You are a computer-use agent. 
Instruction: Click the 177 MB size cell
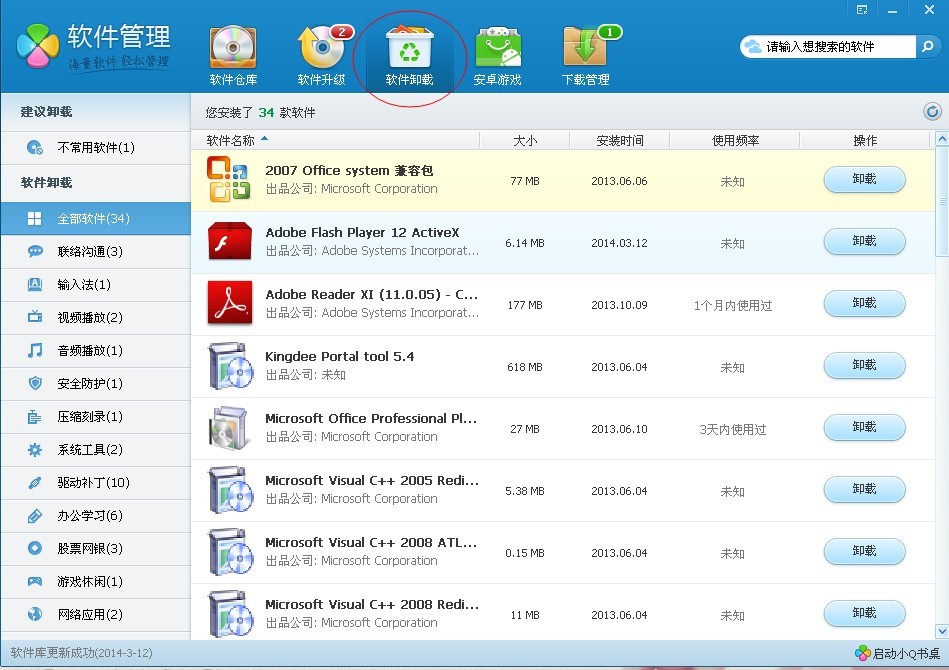pos(525,305)
